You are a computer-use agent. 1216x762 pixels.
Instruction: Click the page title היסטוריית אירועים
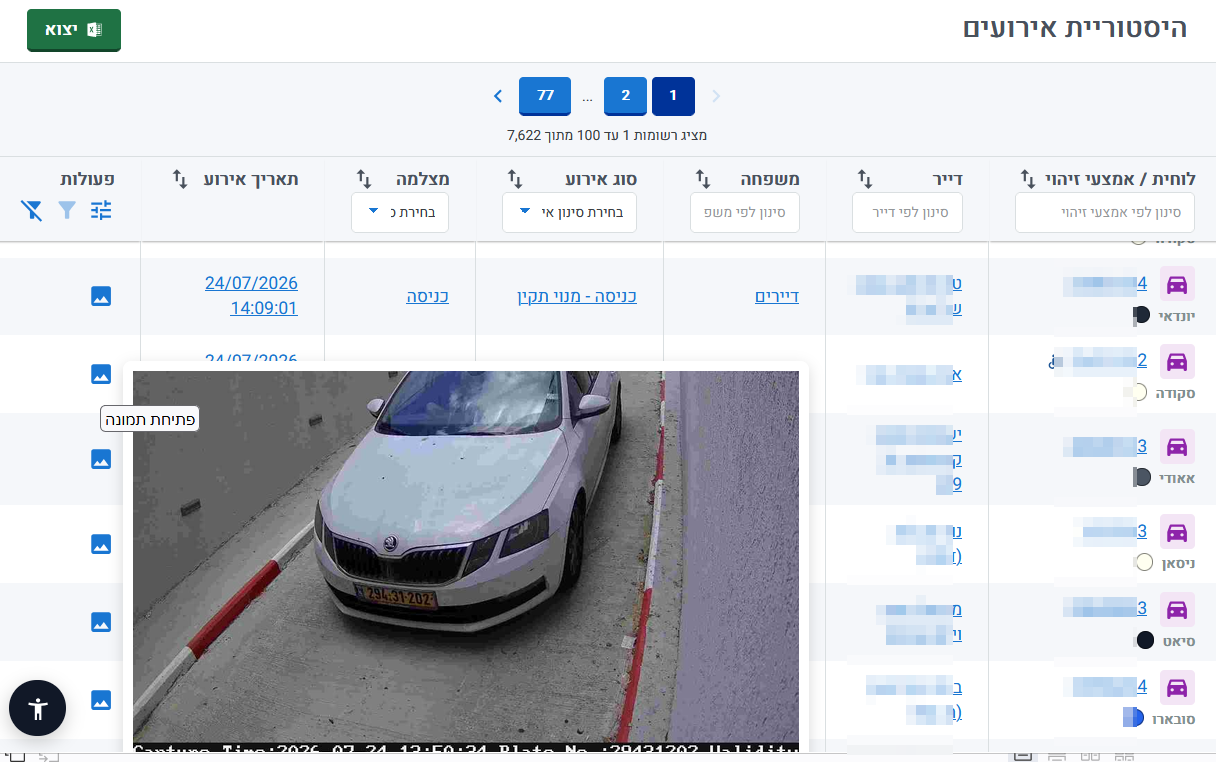point(1075,28)
